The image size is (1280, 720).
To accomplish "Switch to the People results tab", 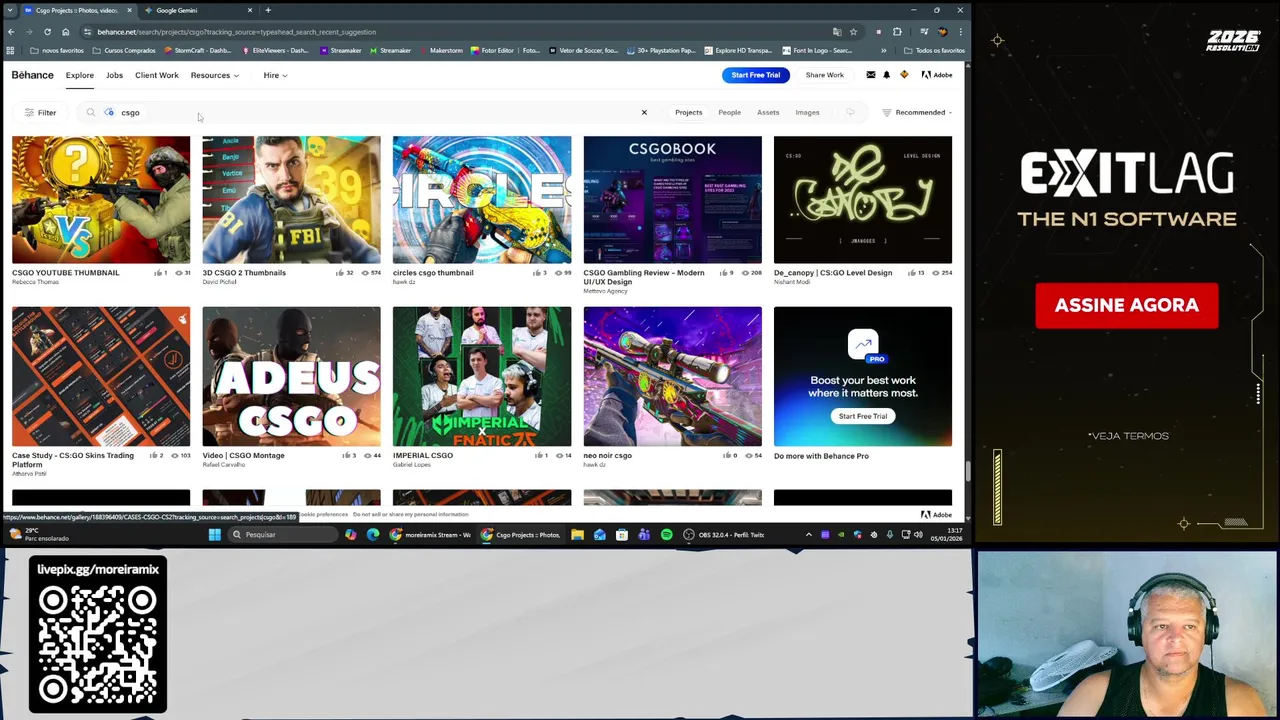I will [x=729, y=112].
